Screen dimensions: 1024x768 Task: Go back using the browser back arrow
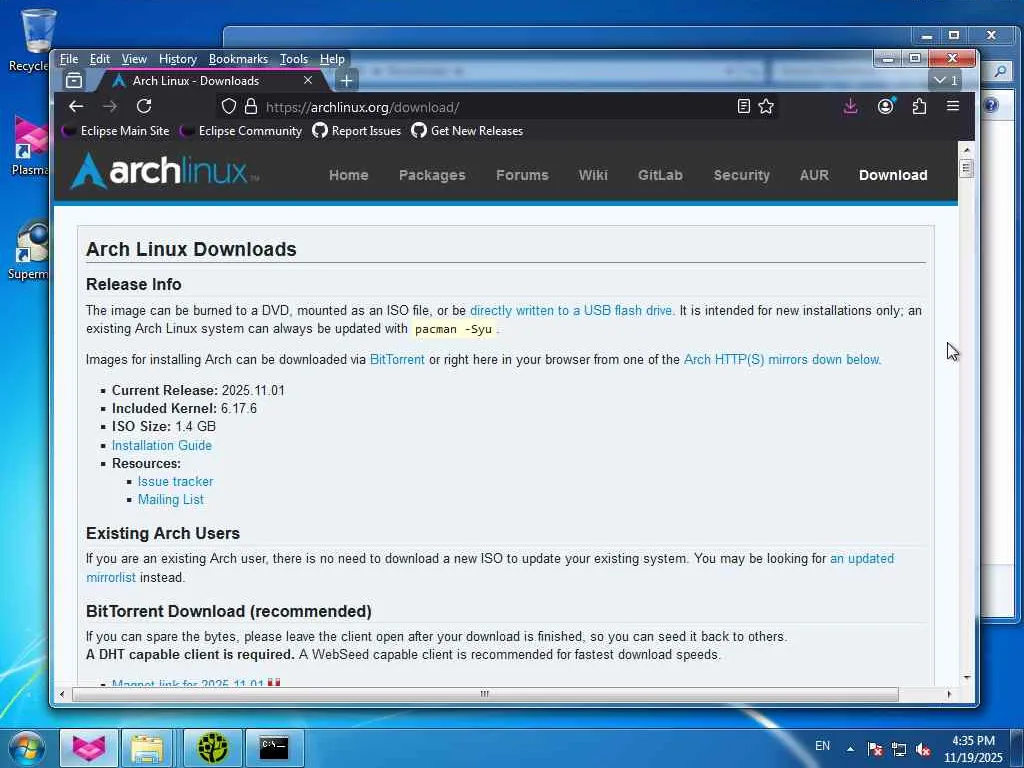[76, 106]
